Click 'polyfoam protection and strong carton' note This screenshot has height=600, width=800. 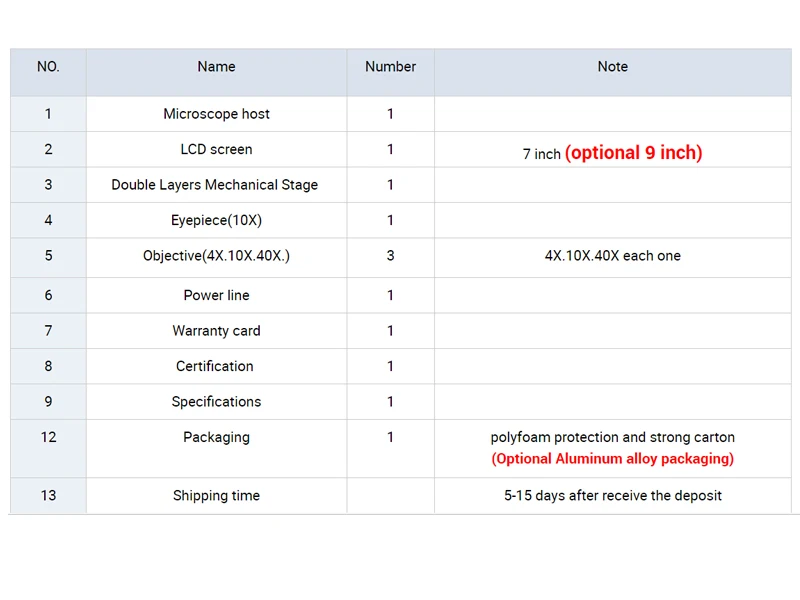613,438
